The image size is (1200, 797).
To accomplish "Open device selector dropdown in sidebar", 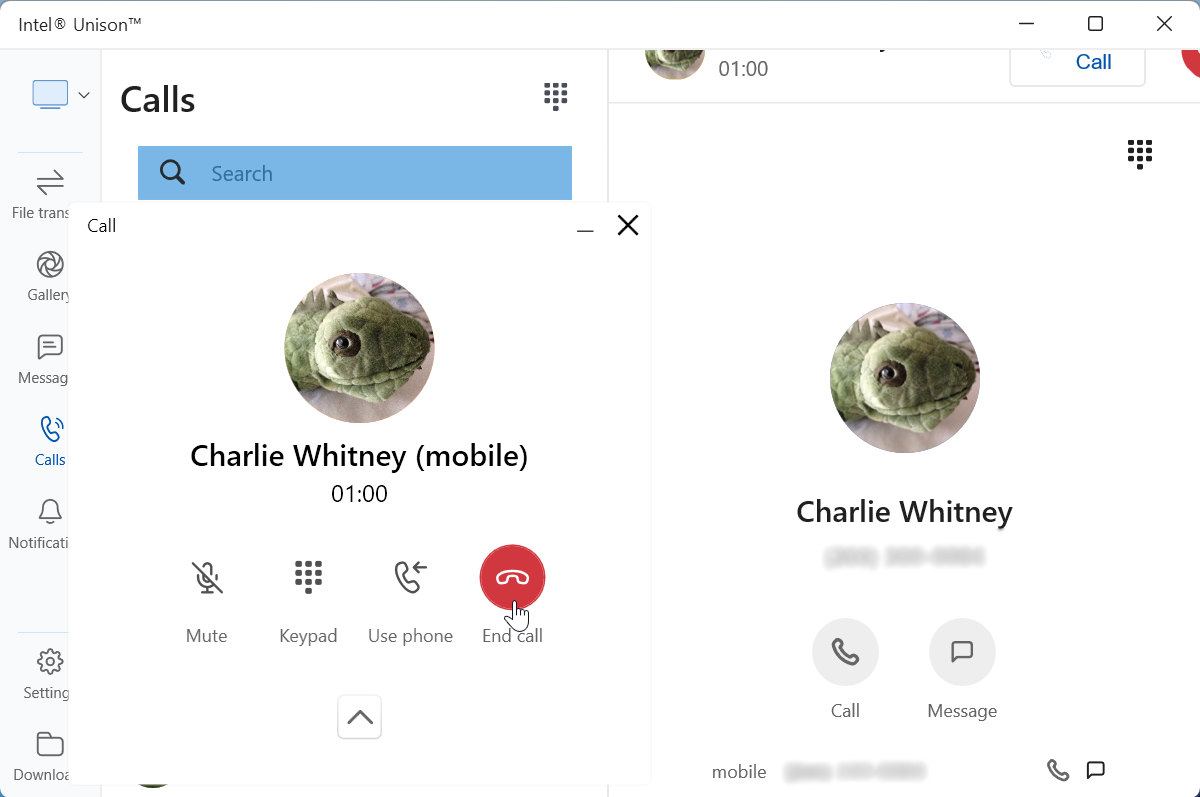I will click(60, 95).
